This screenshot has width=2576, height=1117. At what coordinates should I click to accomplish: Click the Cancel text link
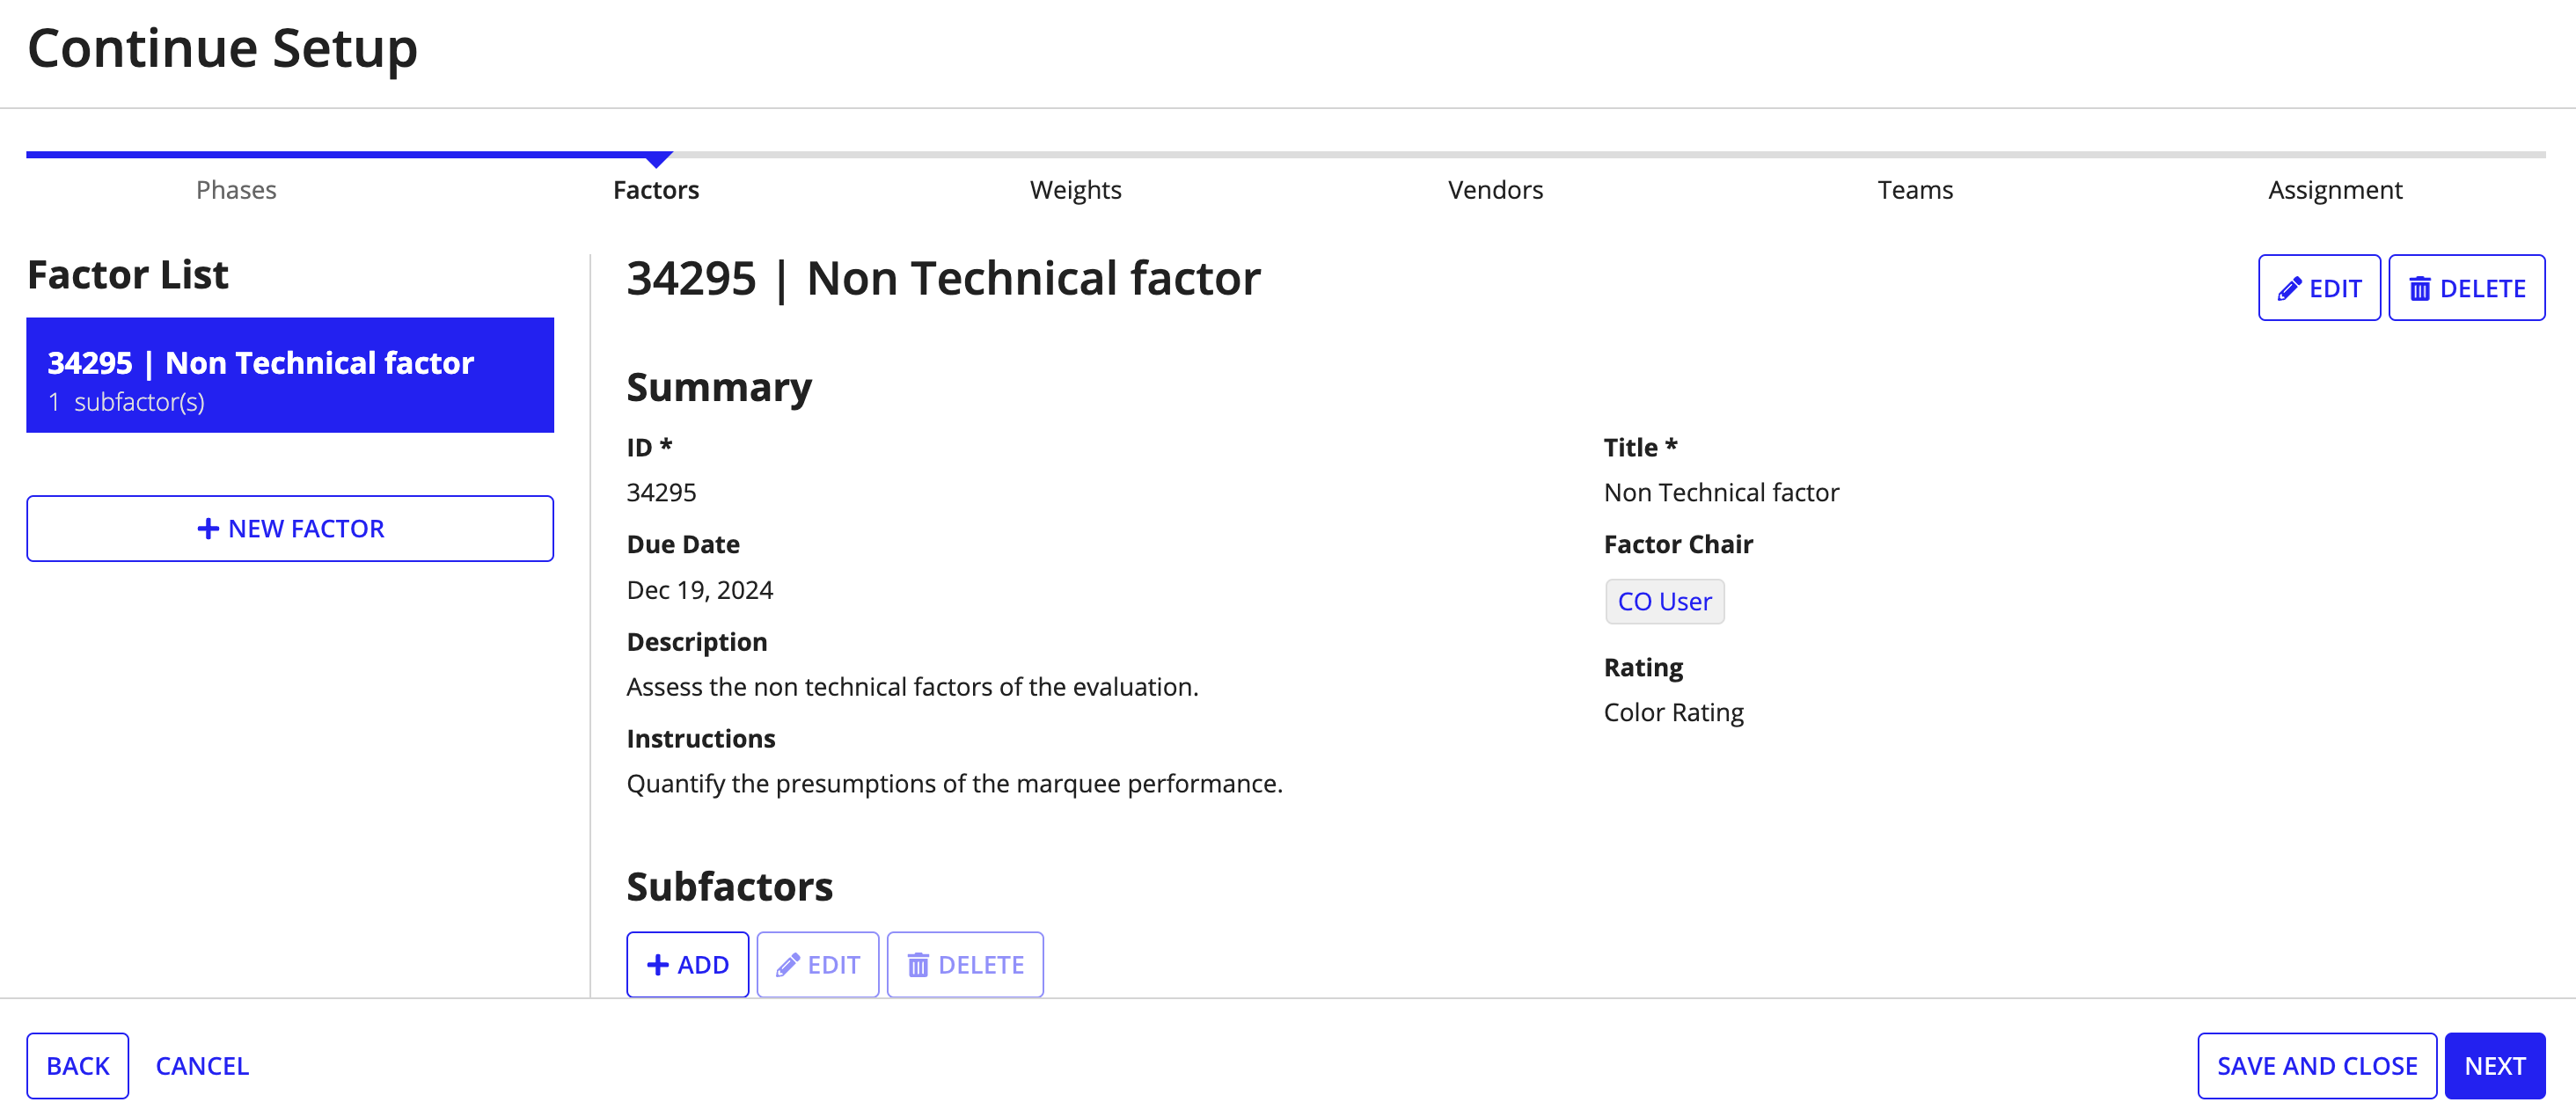coord(202,1064)
